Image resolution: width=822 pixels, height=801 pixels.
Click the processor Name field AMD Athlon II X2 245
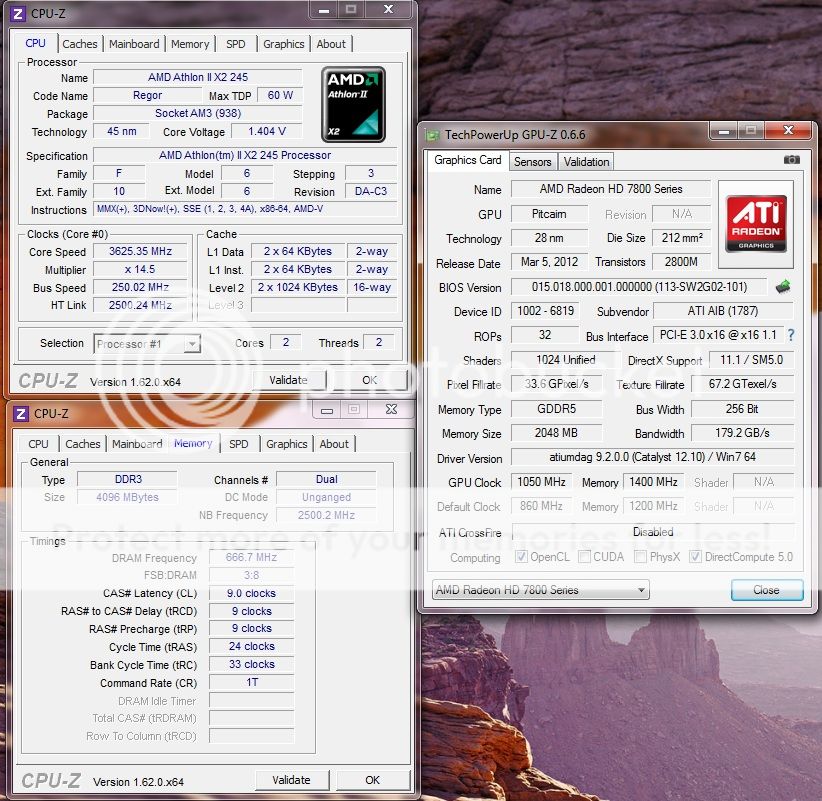tap(198, 77)
